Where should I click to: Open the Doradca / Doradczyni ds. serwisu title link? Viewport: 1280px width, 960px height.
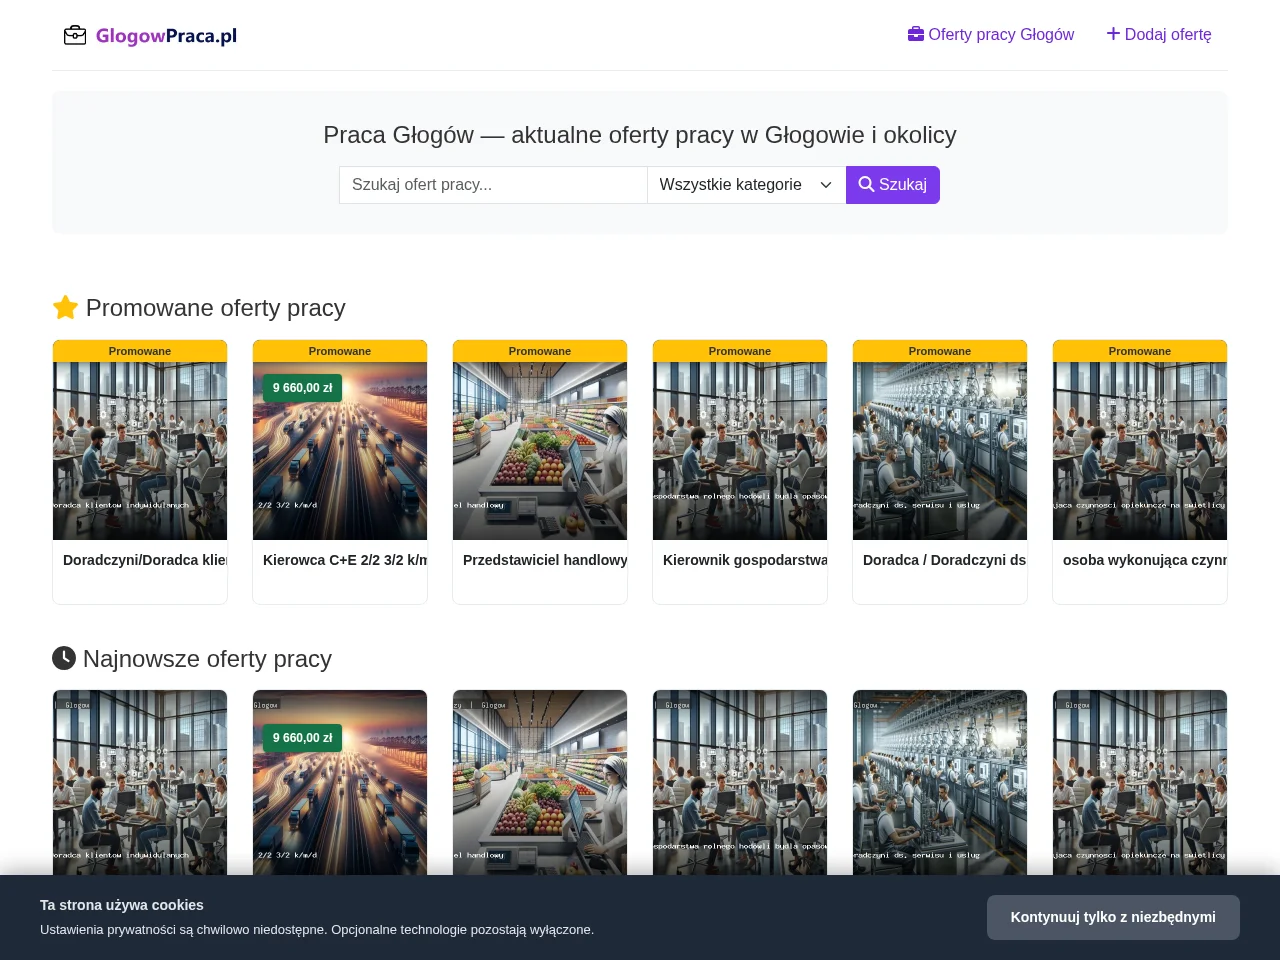point(944,560)
